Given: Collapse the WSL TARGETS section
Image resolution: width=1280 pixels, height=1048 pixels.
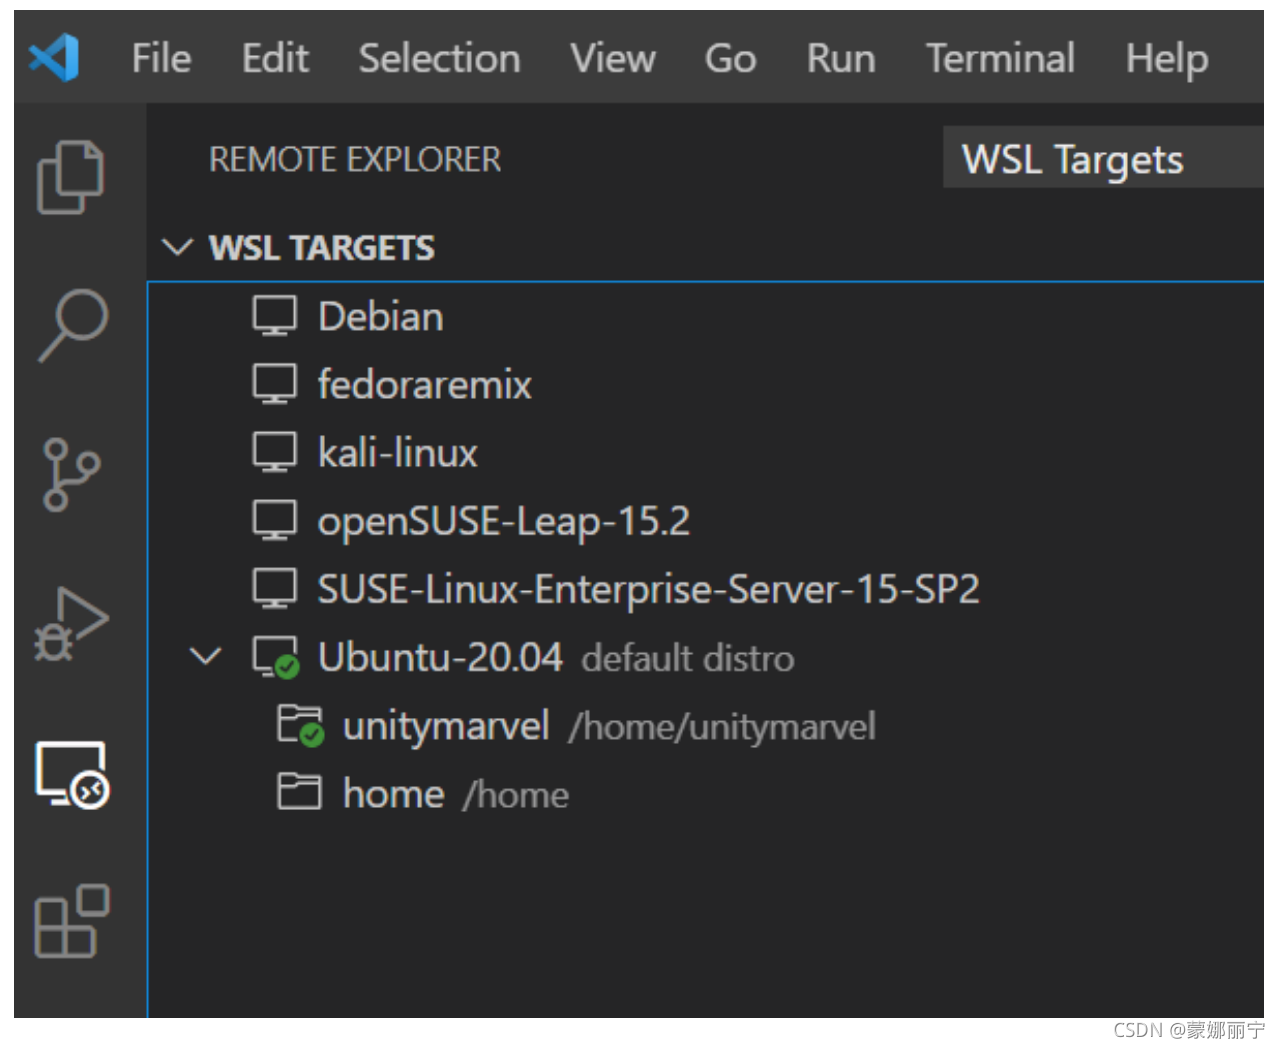Looking at the screenshot, I should (177, 247).
